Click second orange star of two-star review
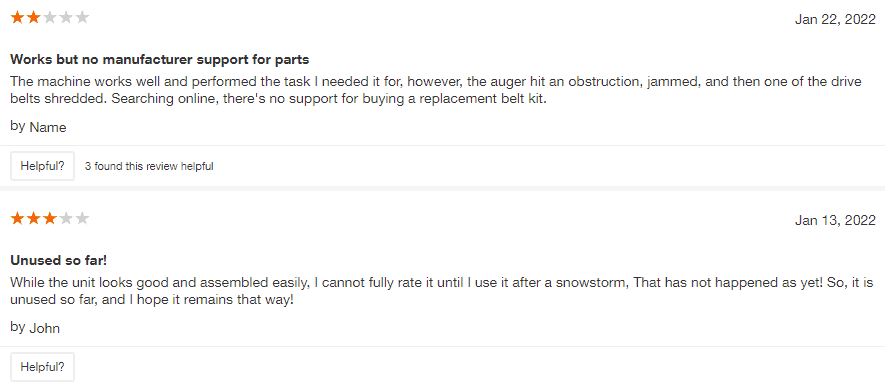Image resolution: width=885 pixels, height=387 pixels. click(x=34, y=17)
